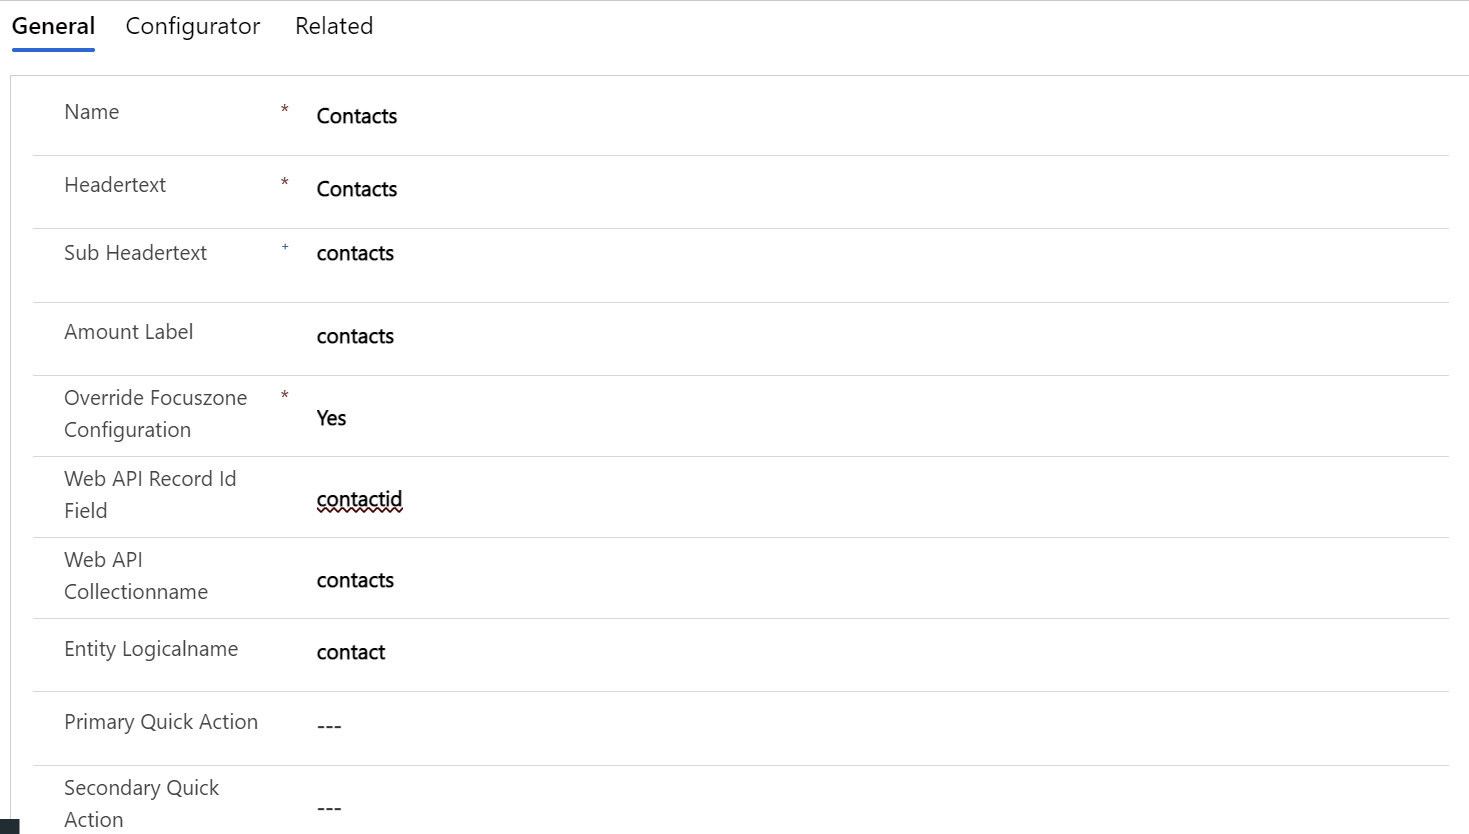Click into the Amount Label field
This screenshot has width=1469, height=834.
point(355,336)
